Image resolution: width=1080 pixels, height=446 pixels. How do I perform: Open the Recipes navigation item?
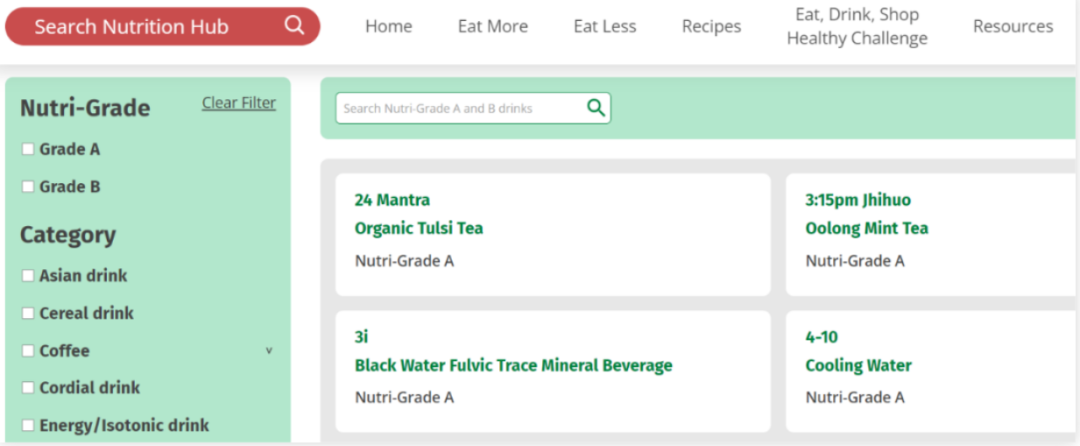(711, 27)
